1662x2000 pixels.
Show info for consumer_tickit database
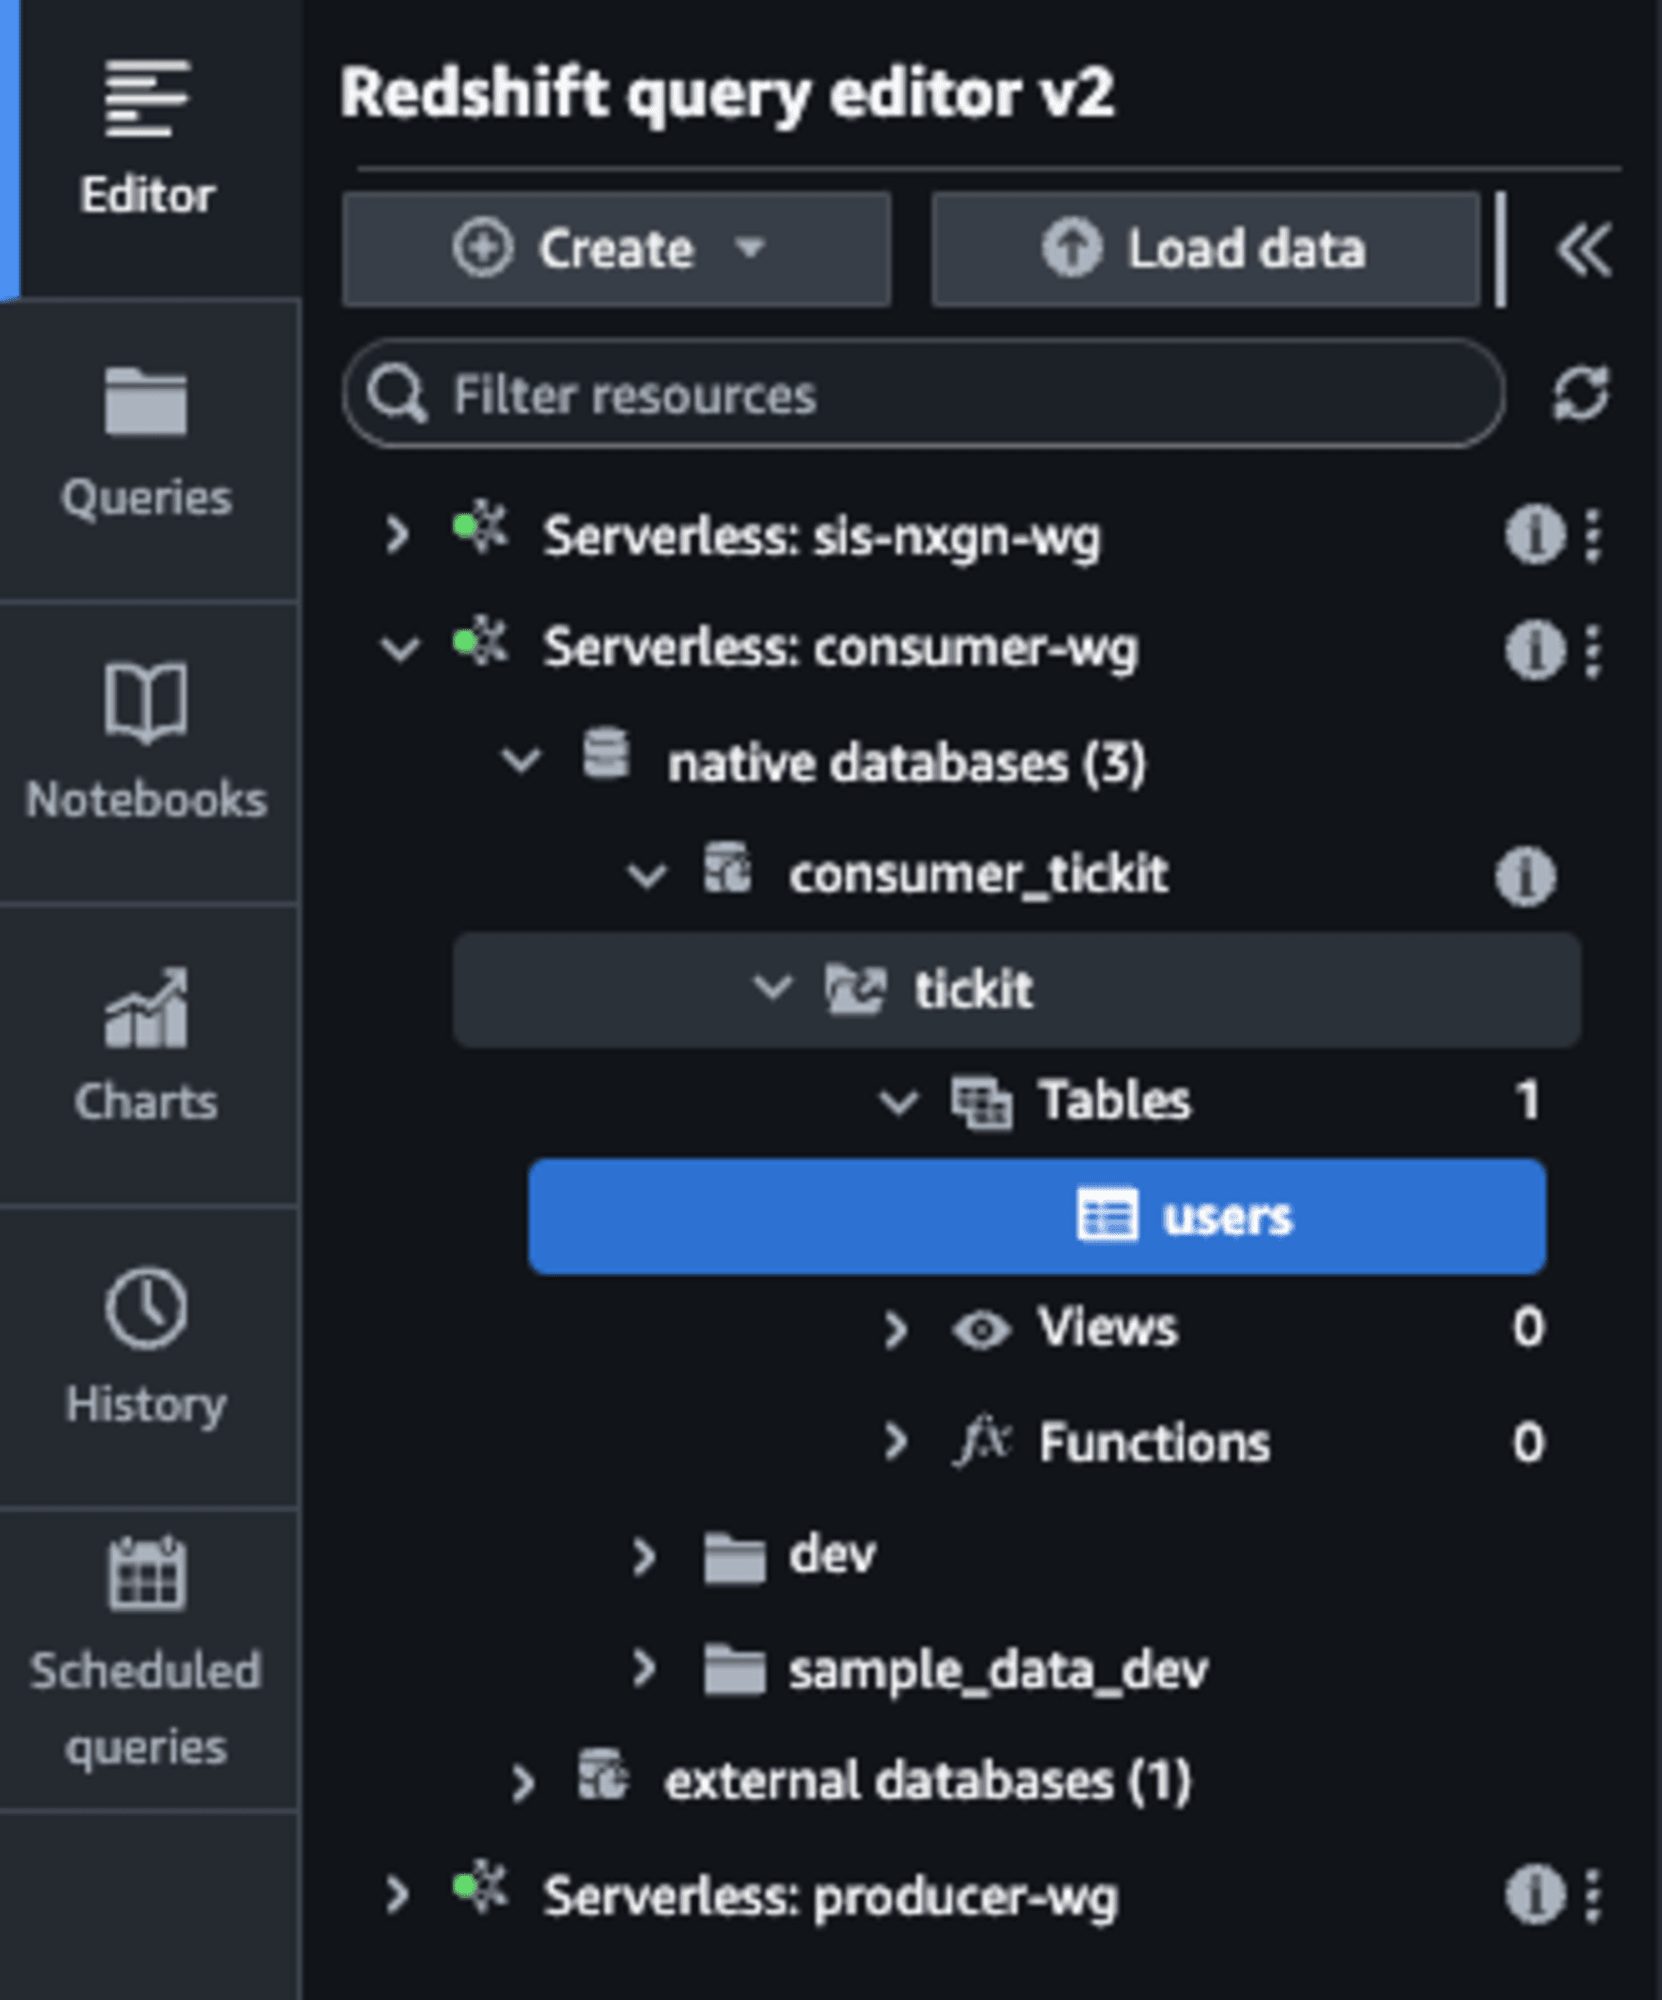(x=1525, y=877)
